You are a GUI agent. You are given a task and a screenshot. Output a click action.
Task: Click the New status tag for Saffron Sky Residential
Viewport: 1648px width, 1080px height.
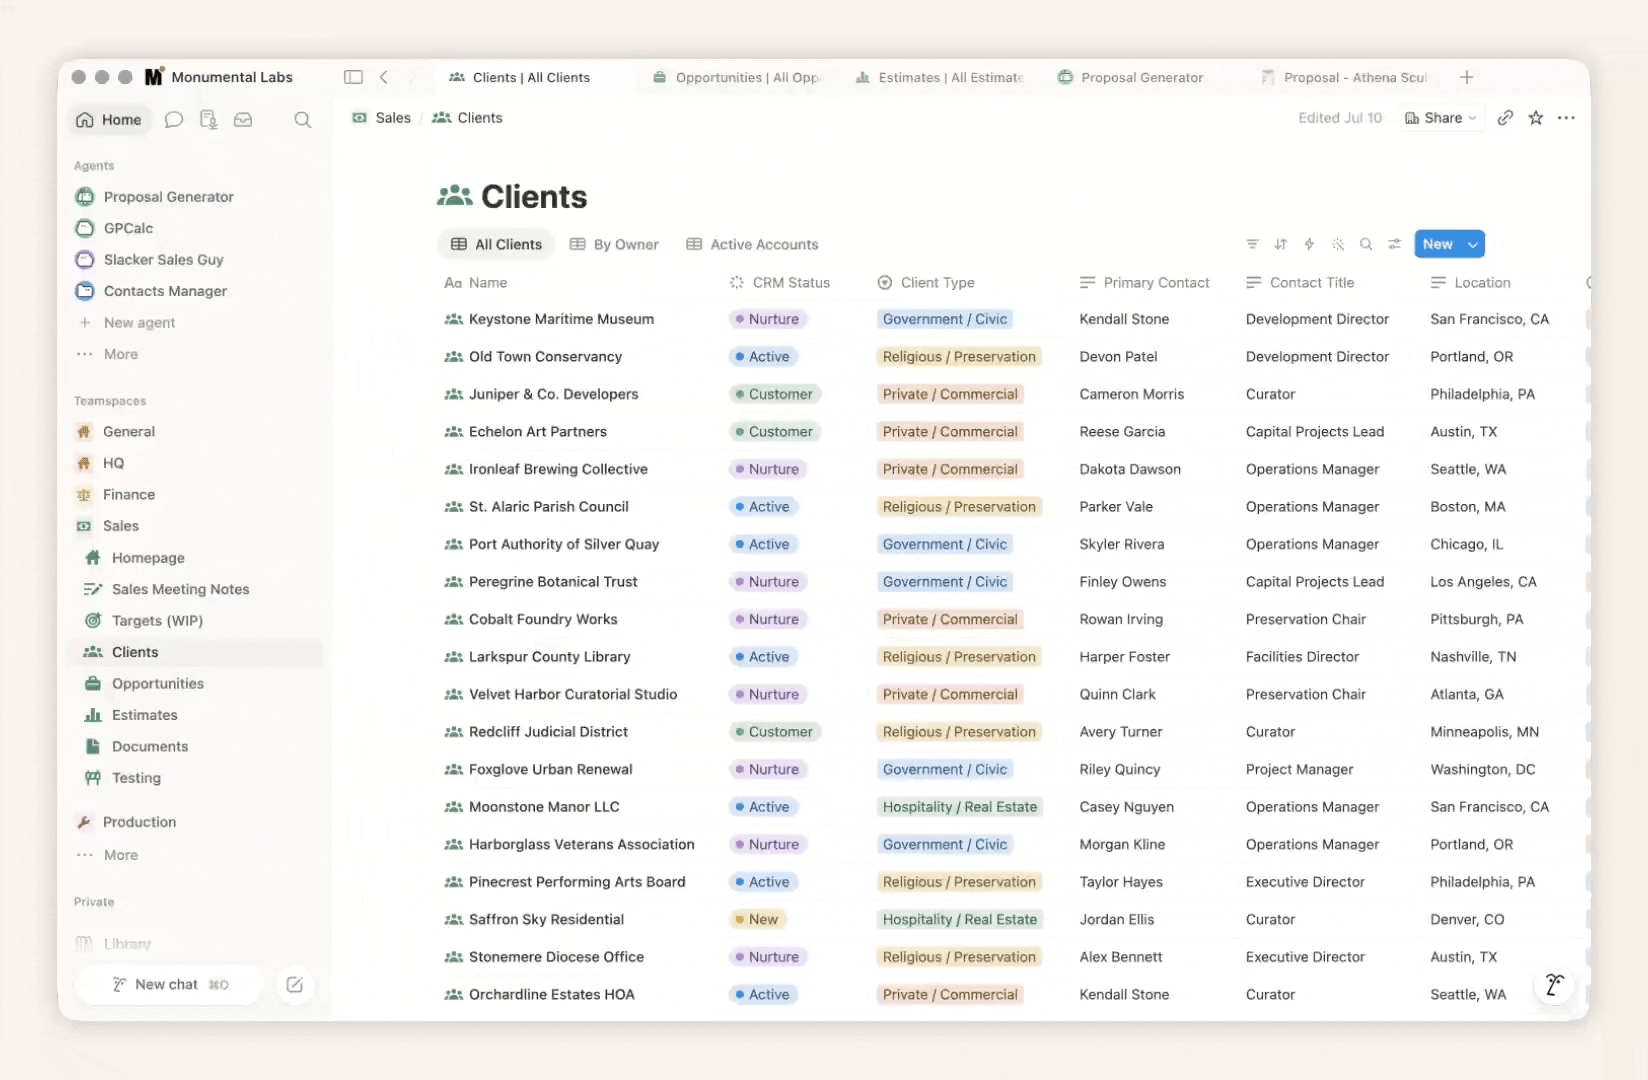pos(757,919)
